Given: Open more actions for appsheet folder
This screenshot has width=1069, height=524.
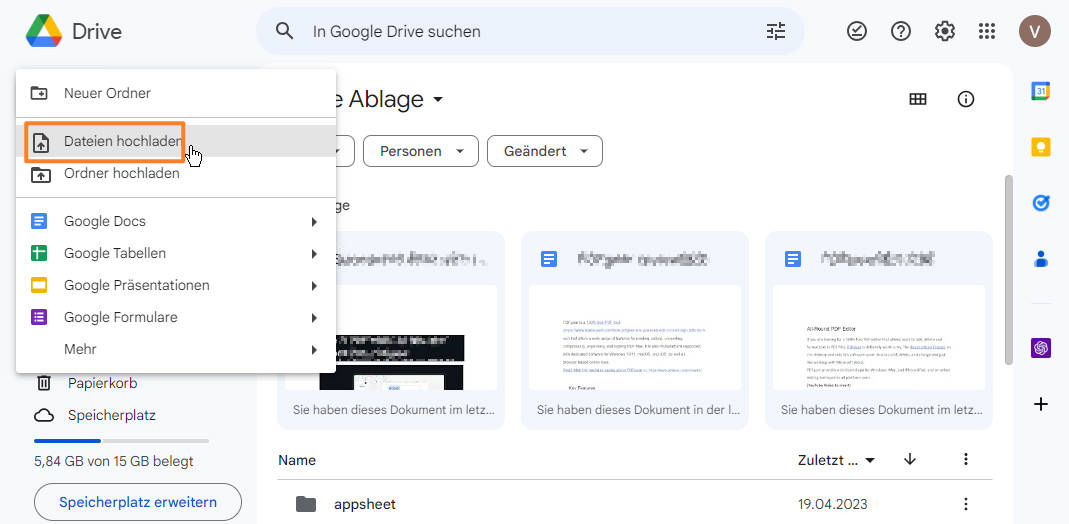Looking at the screenshot, I should [x=965, y=504].
